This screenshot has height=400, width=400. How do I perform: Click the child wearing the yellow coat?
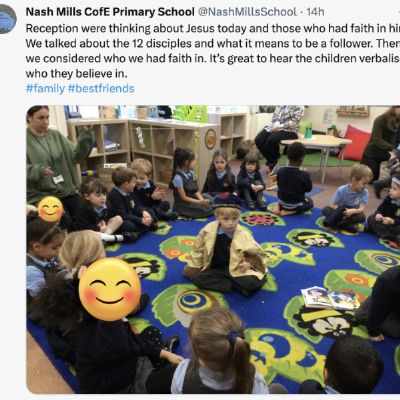[226, 245]
